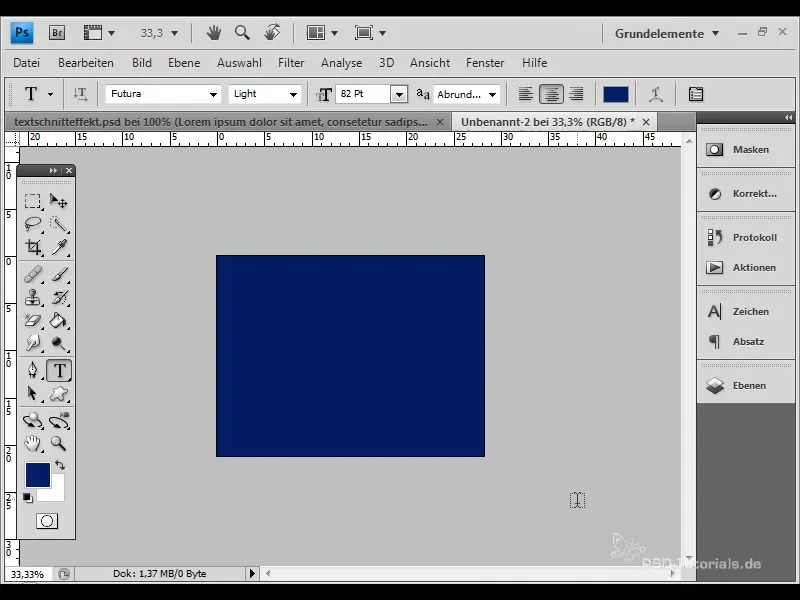800x600 pixels.
Task: Select the Clone Stamp tool
Action: 33,297
